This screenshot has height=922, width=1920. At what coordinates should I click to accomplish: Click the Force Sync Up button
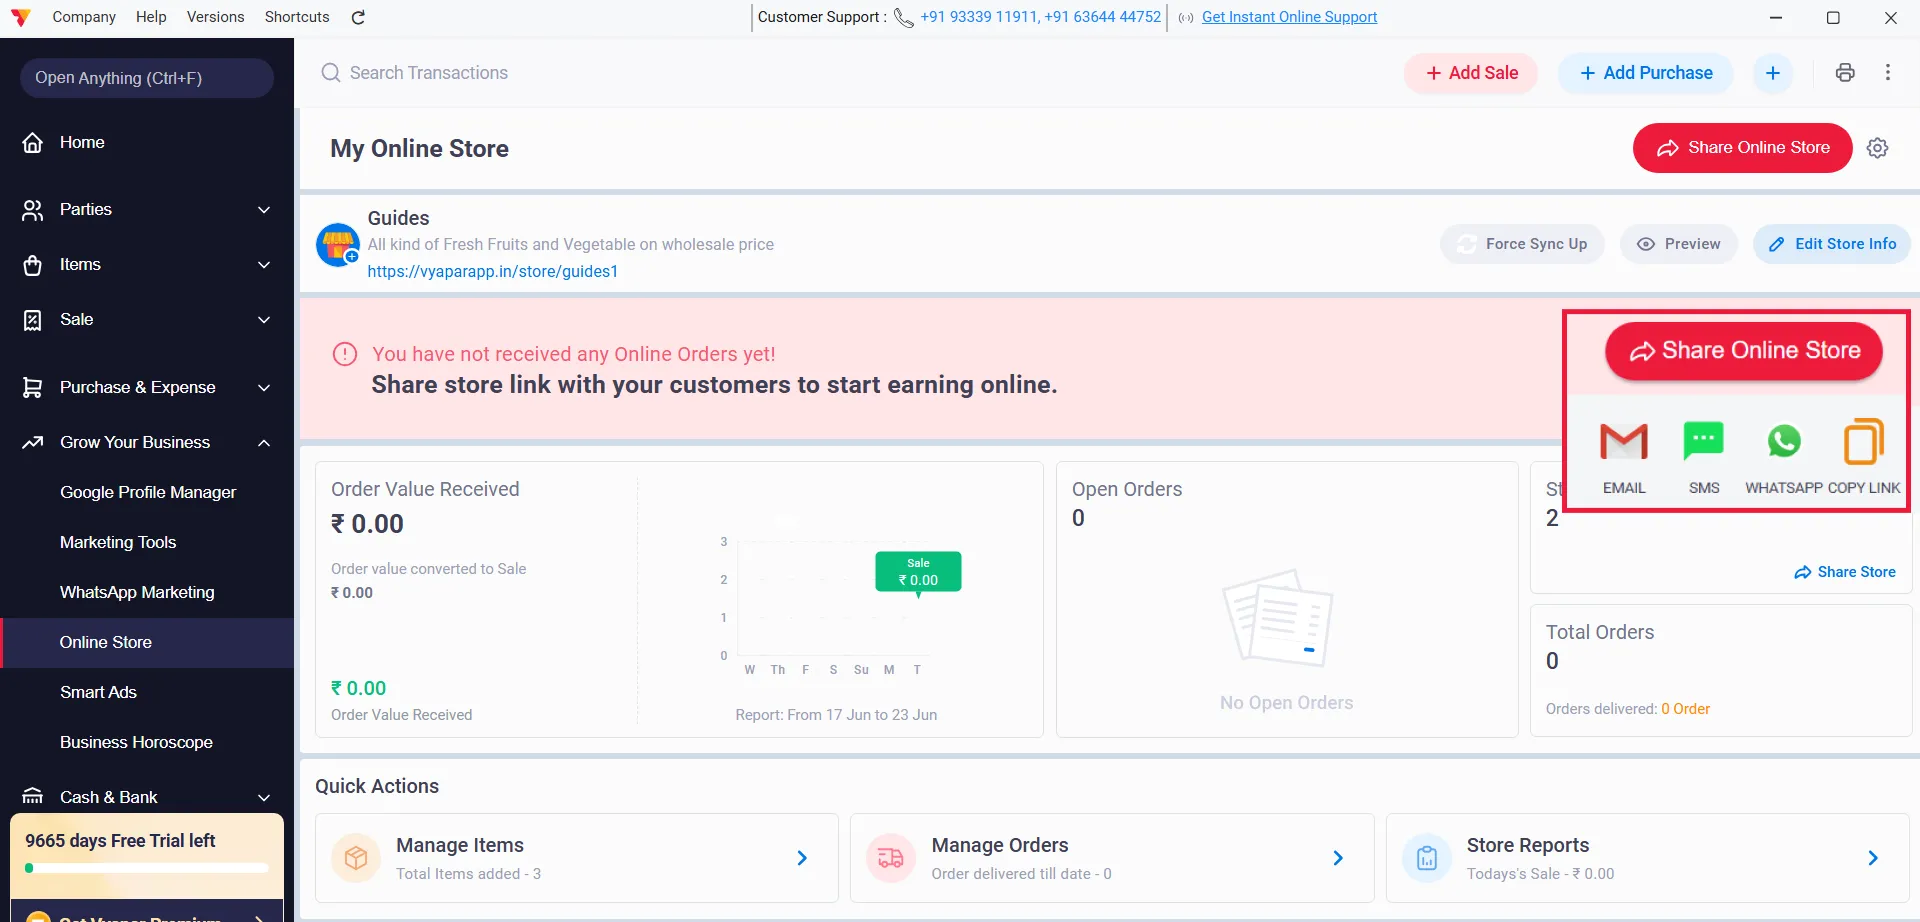[x=1522, y=244]
